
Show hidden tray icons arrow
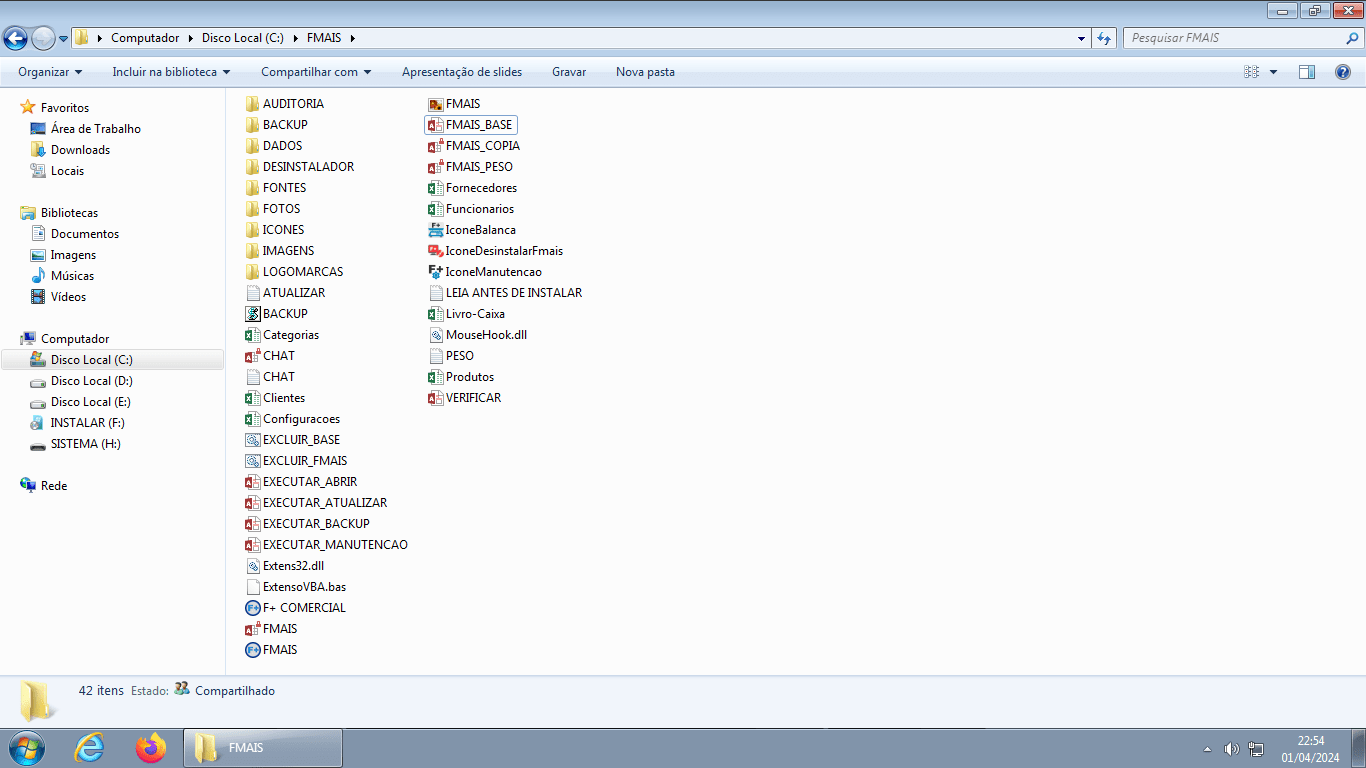point(1207,749)
